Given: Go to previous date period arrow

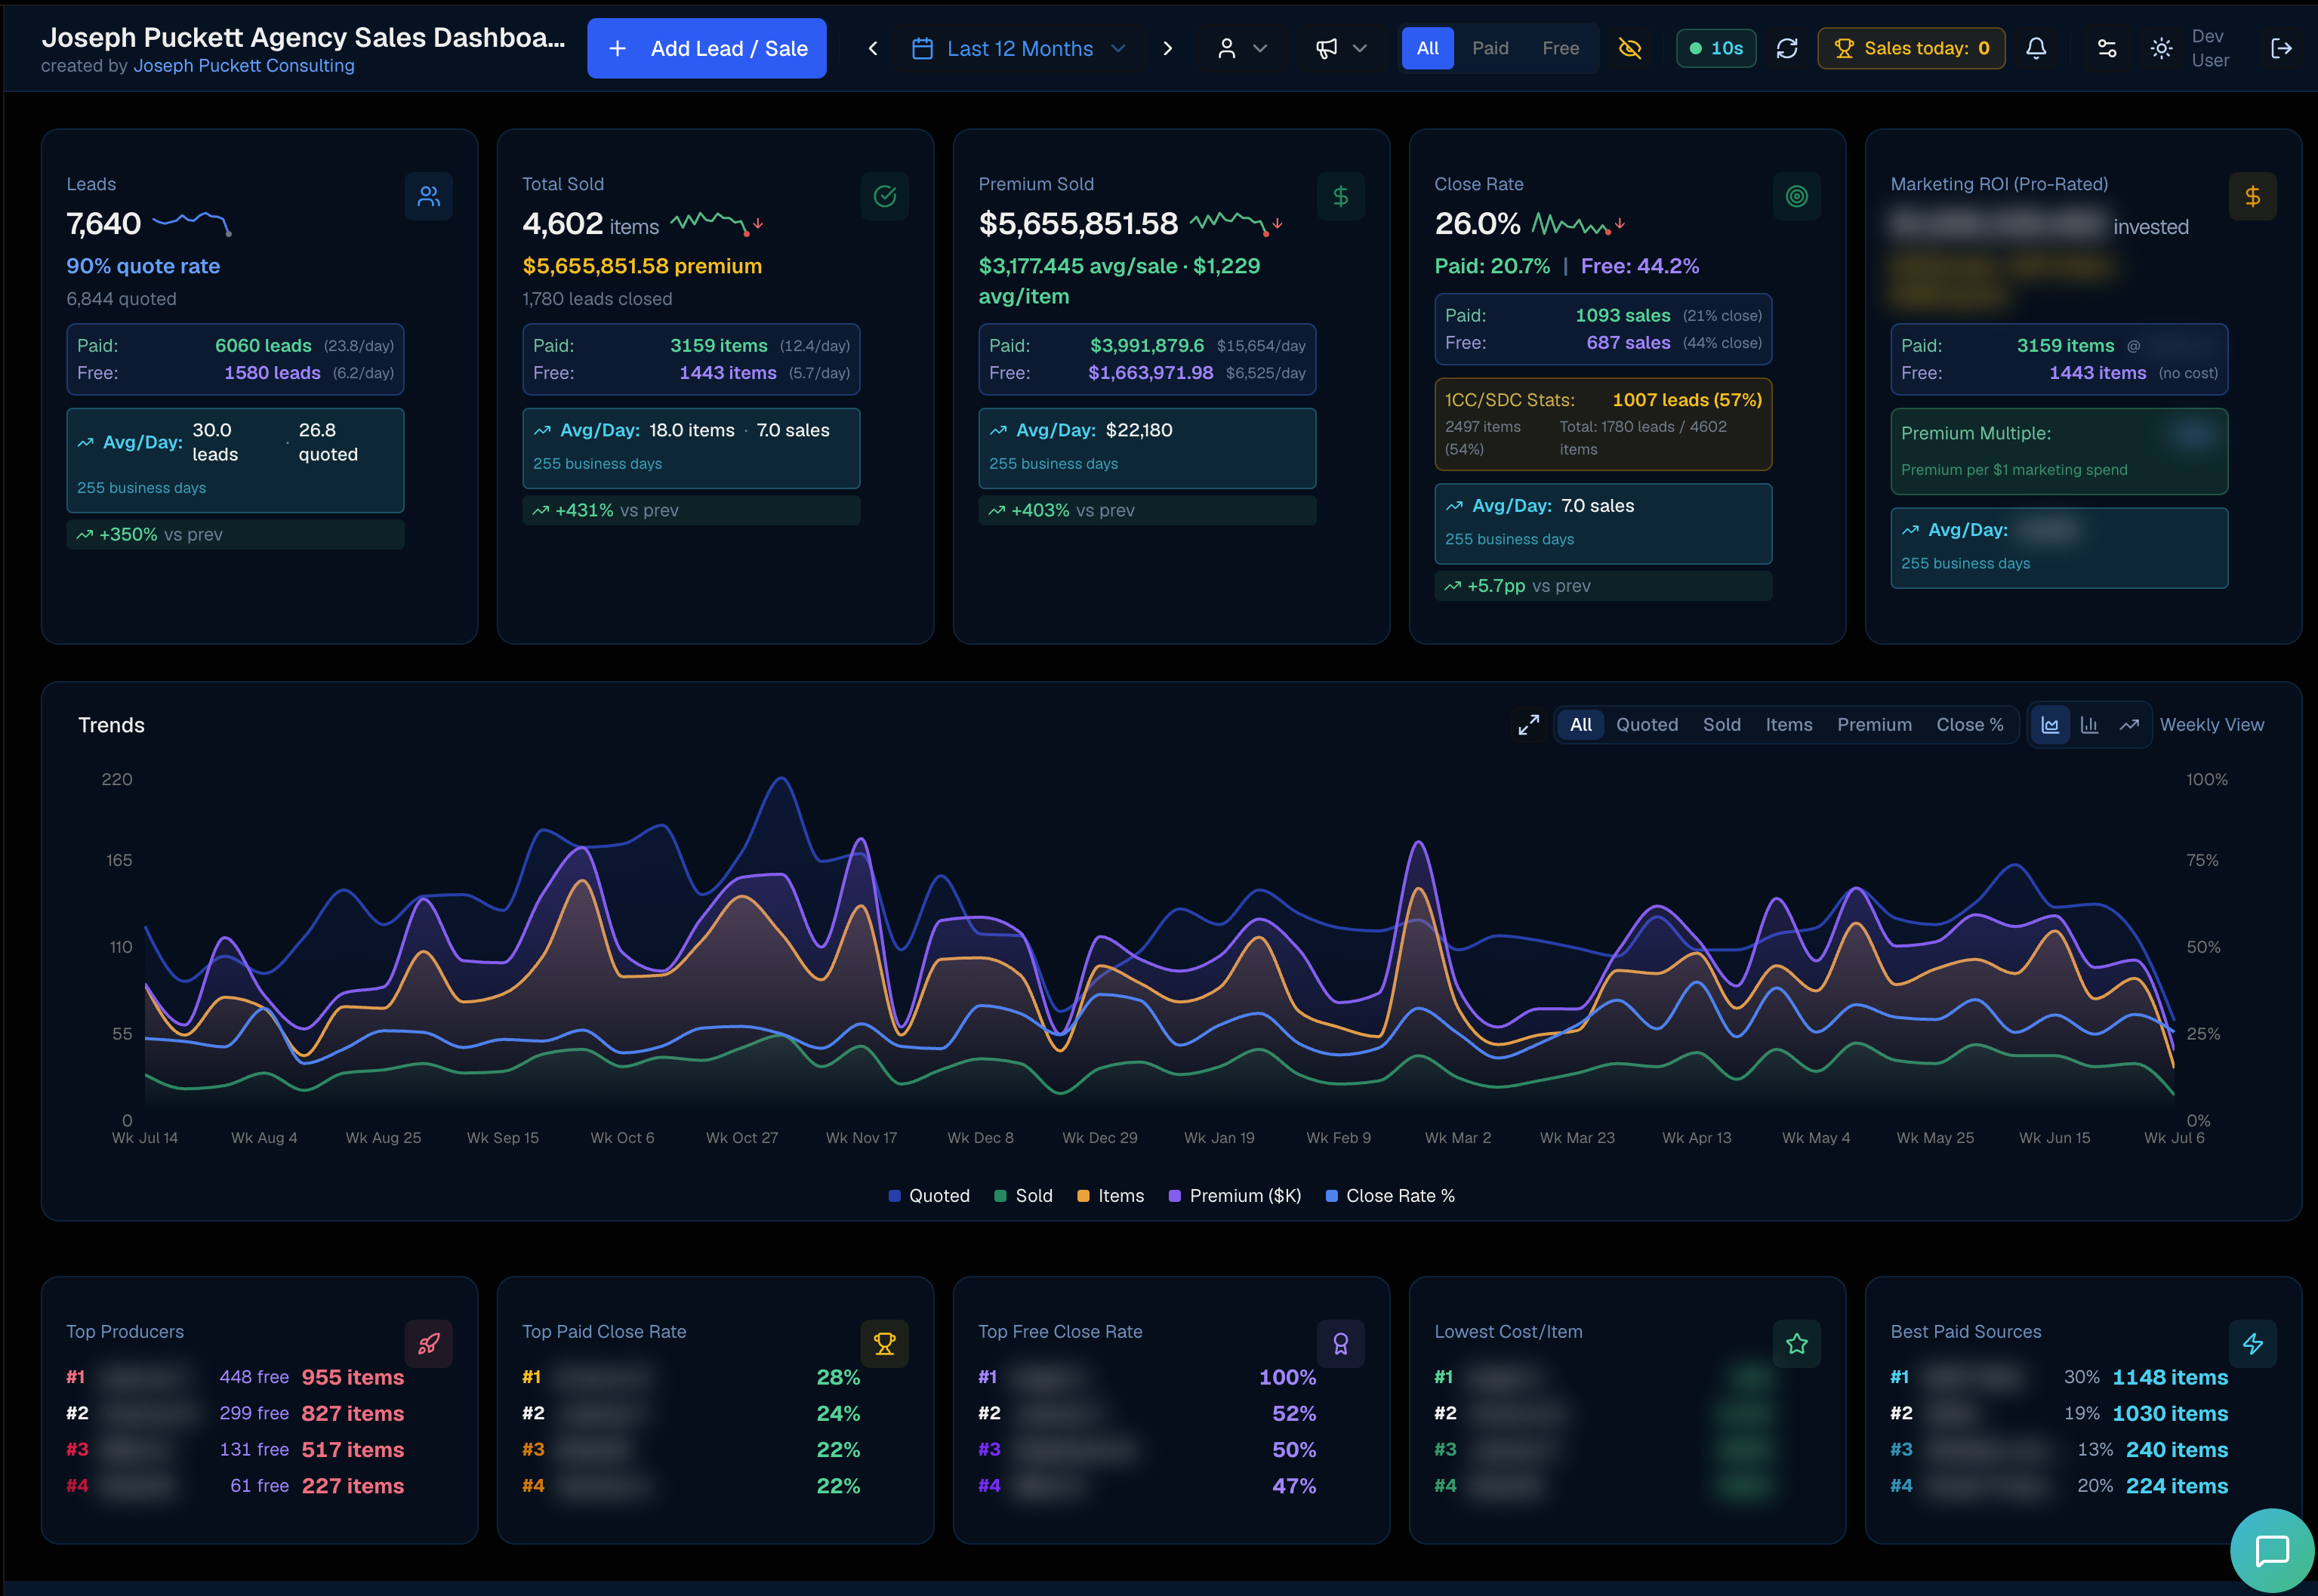Looking at the screenshot, I should [872, 48].
